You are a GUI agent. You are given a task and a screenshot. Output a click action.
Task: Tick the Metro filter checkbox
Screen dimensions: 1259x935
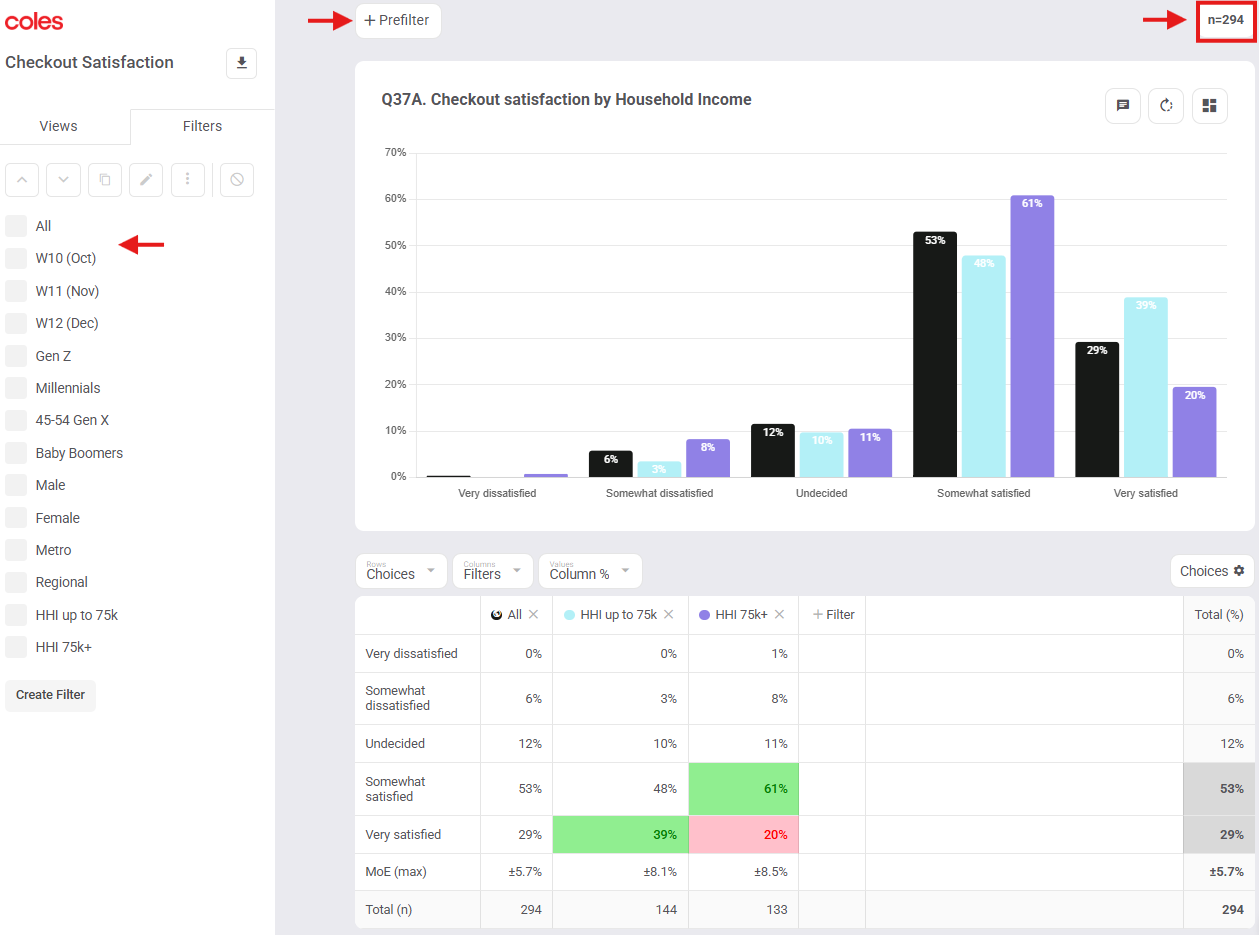(x=16, y=550)
